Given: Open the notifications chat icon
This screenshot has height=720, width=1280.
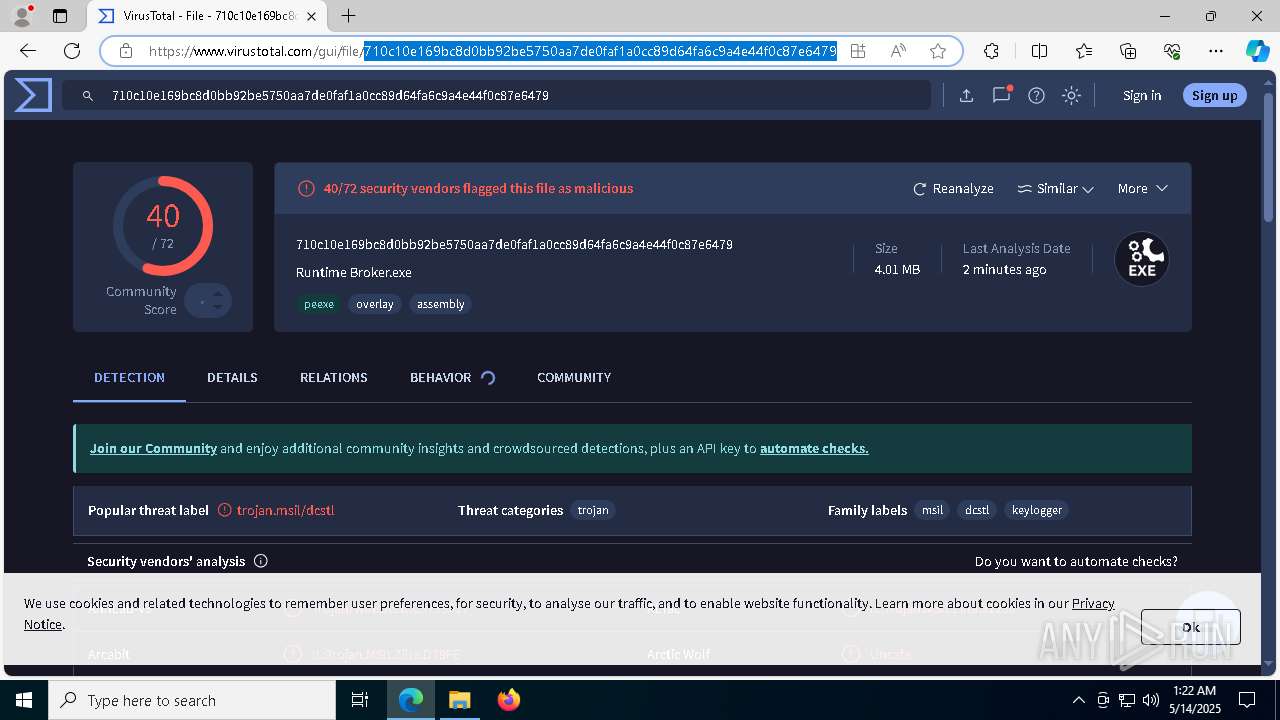Looking at the screenshot, I should pos(1001,95).
